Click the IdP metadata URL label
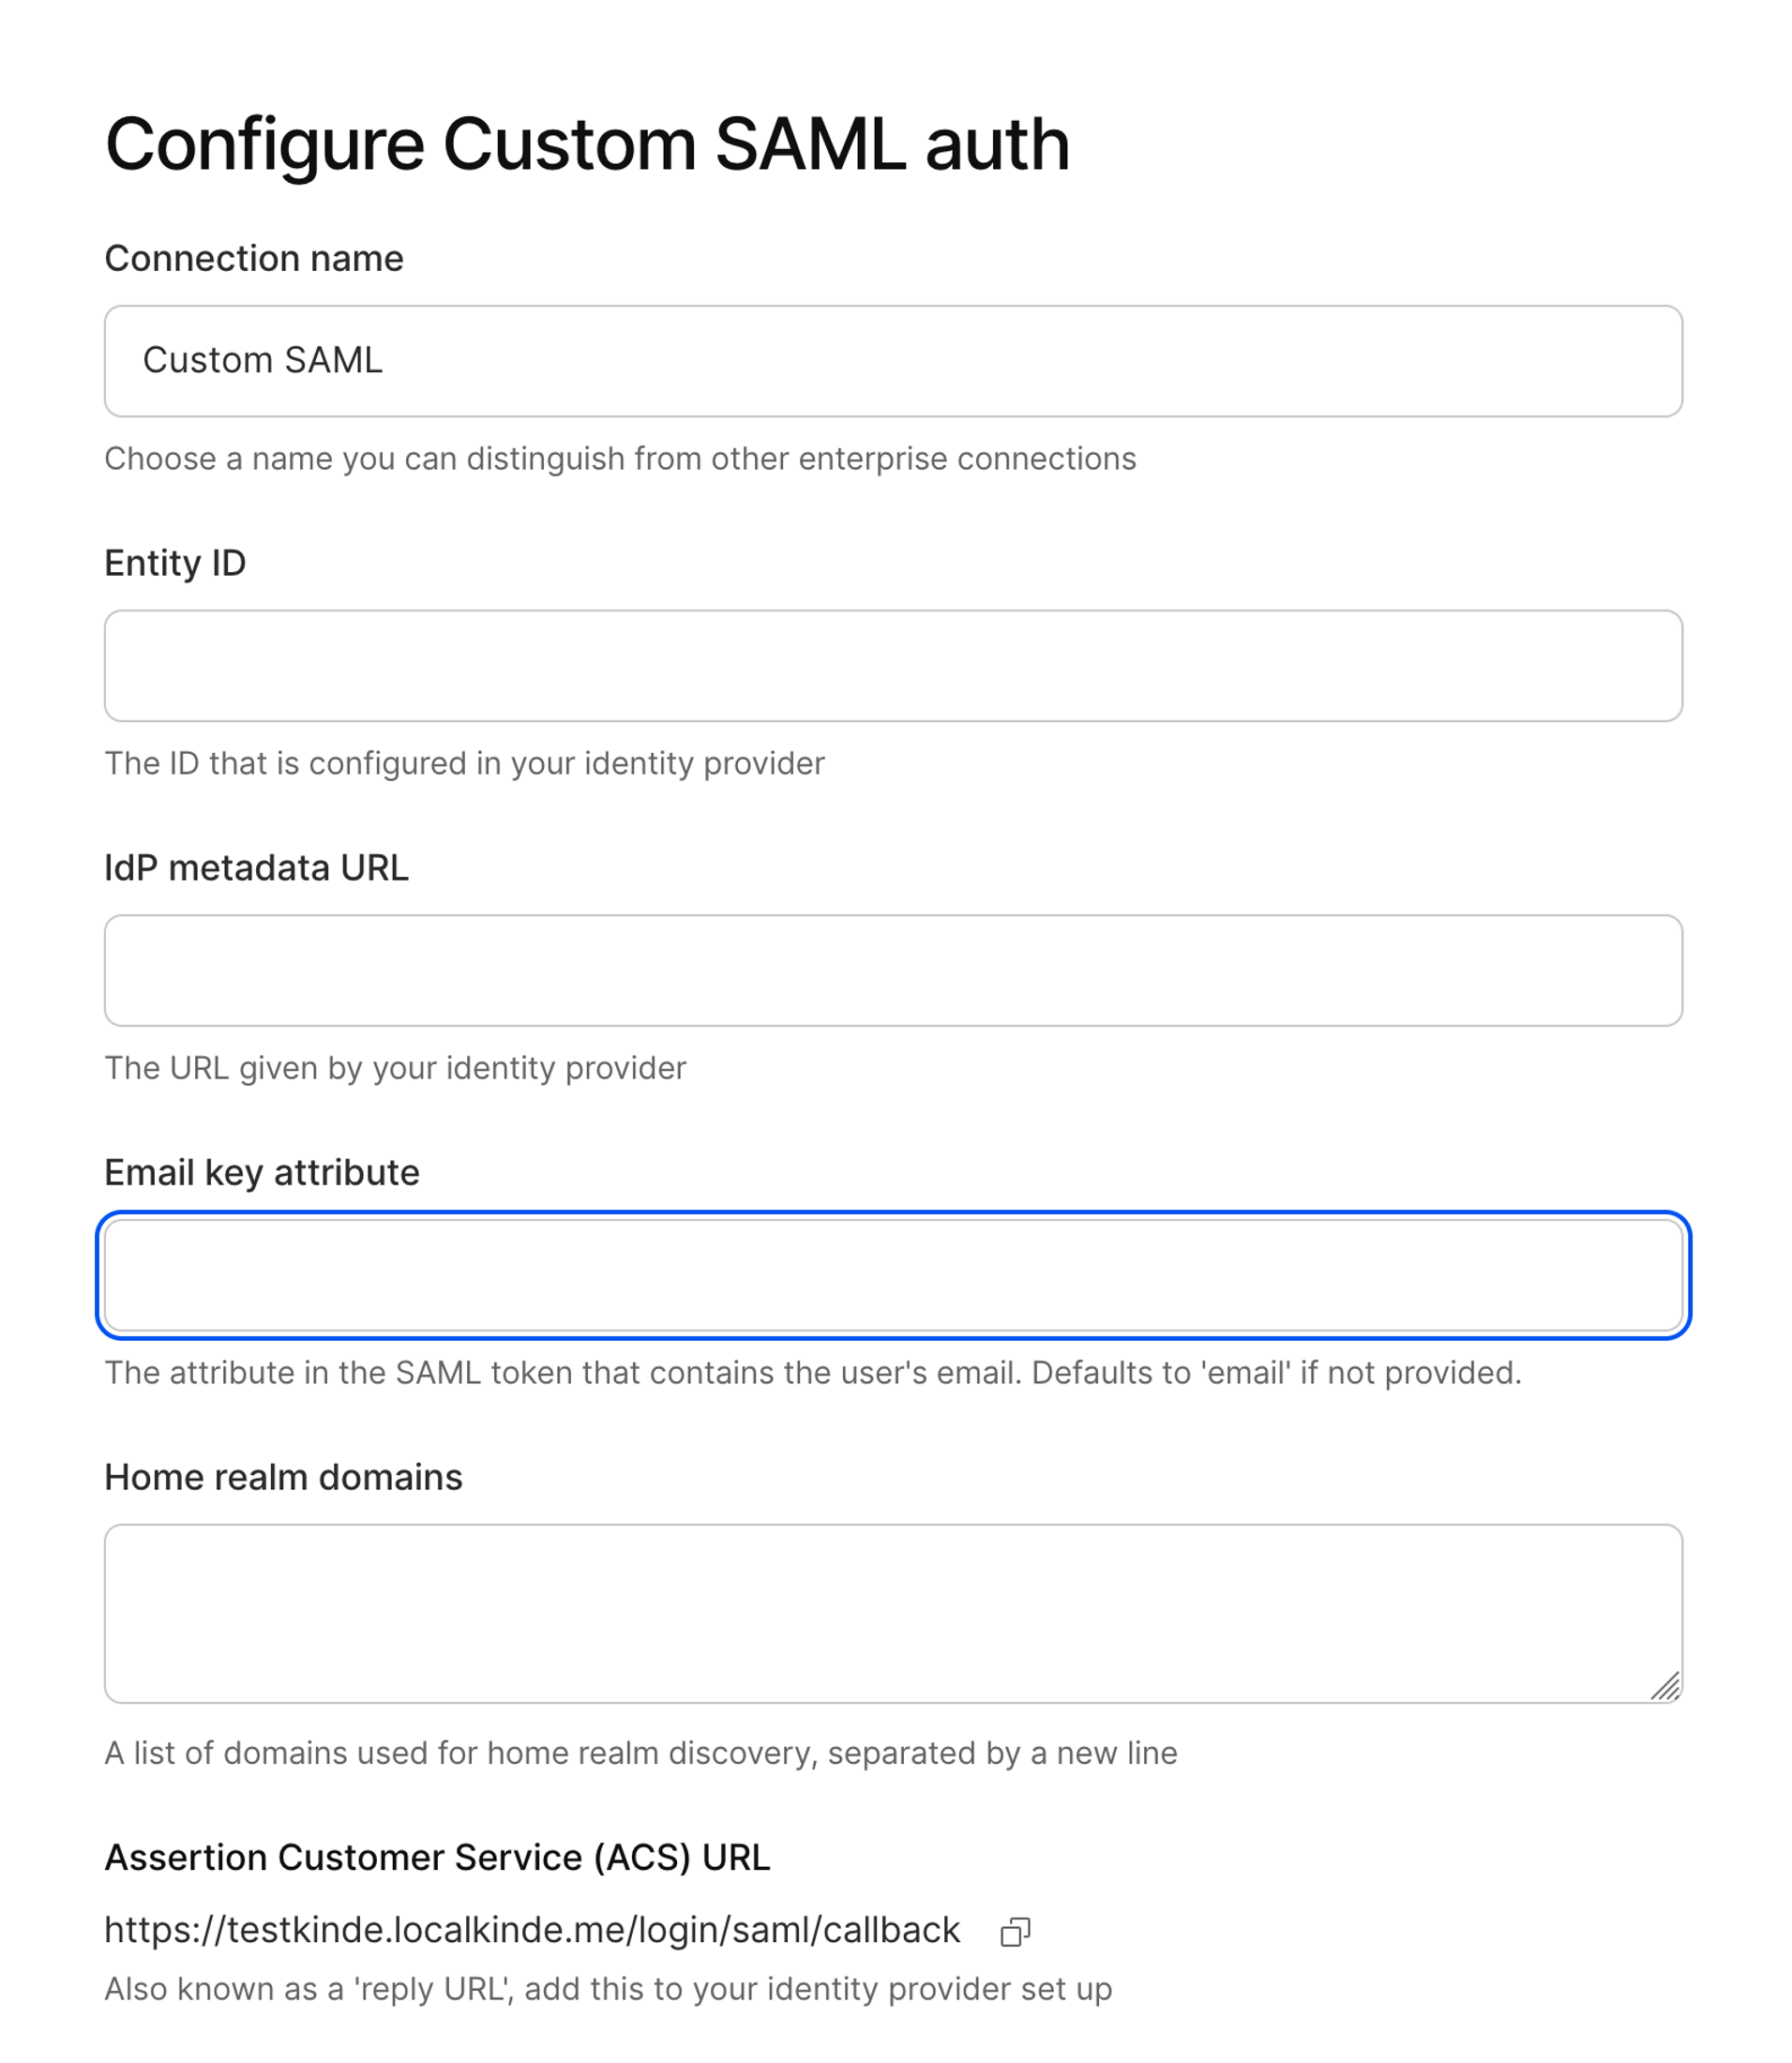Viewport: 1792px width, 2063px height. pos(258,866)
